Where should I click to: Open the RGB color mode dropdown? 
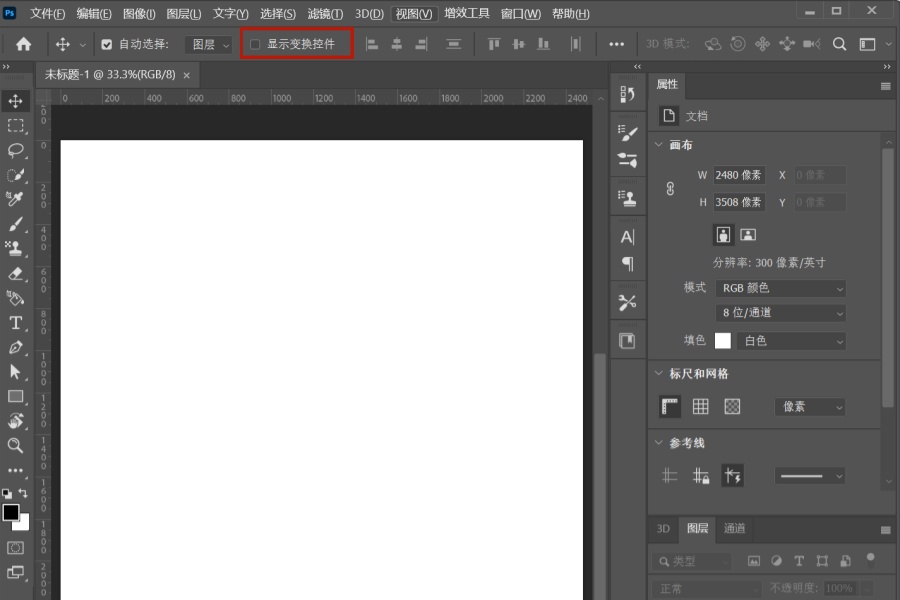pos(781,288)
